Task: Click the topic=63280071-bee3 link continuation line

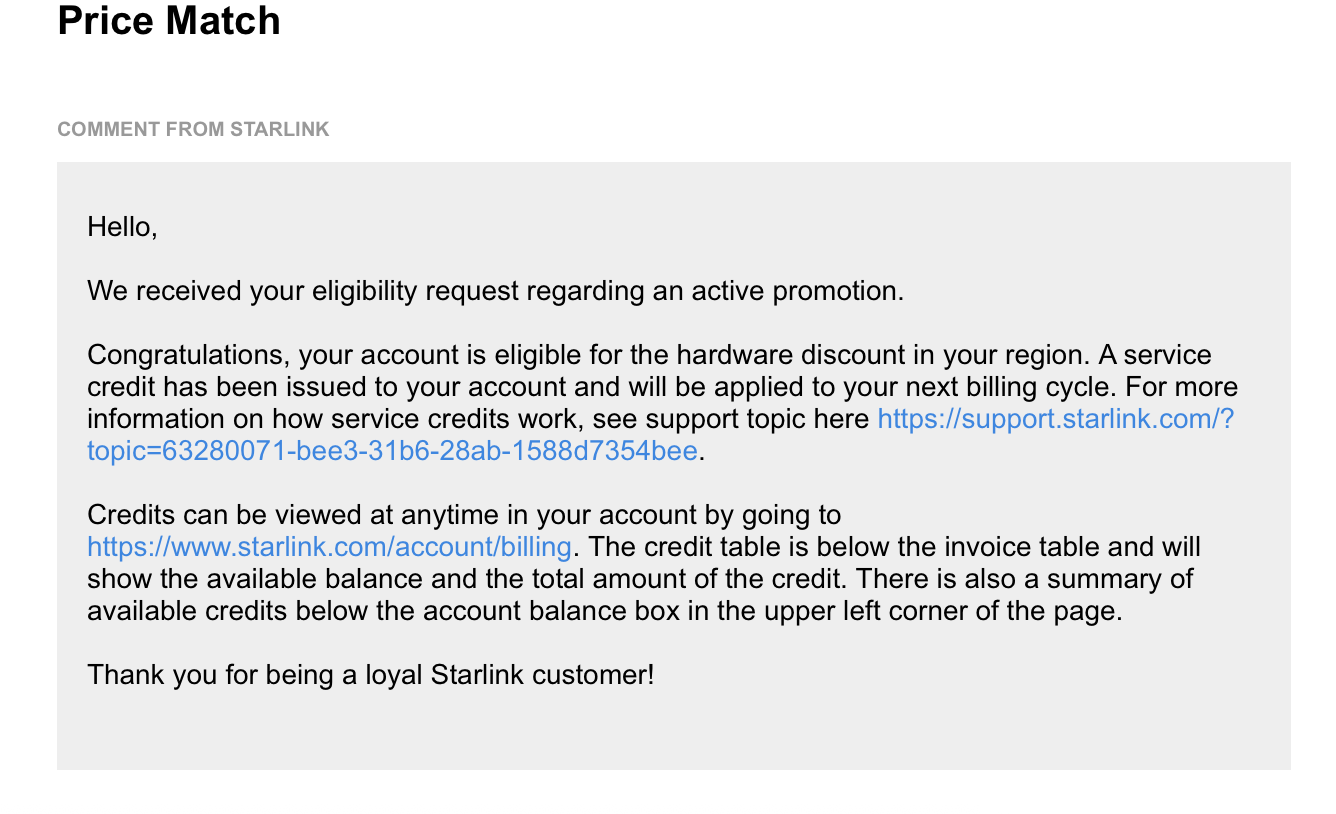Action: (x=392, y=451)
